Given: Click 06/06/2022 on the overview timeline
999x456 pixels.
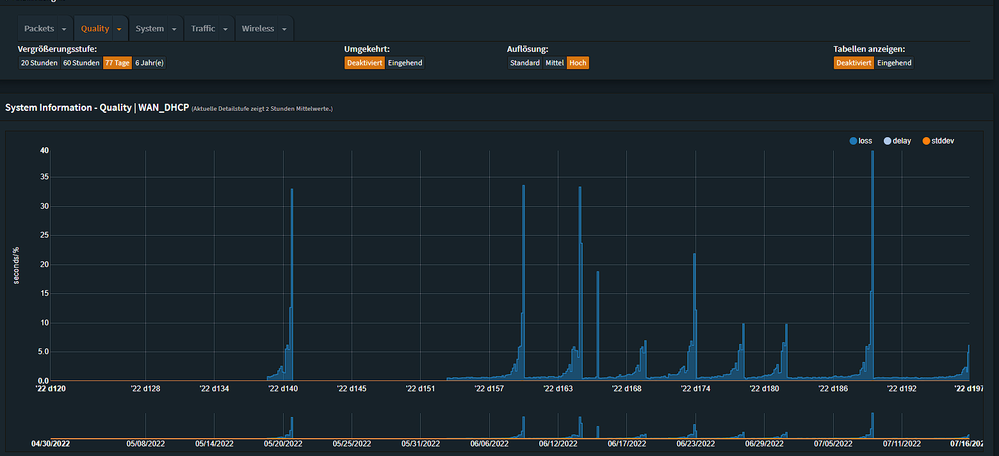Looking at the screenshot, I should (x=489, y=443).
